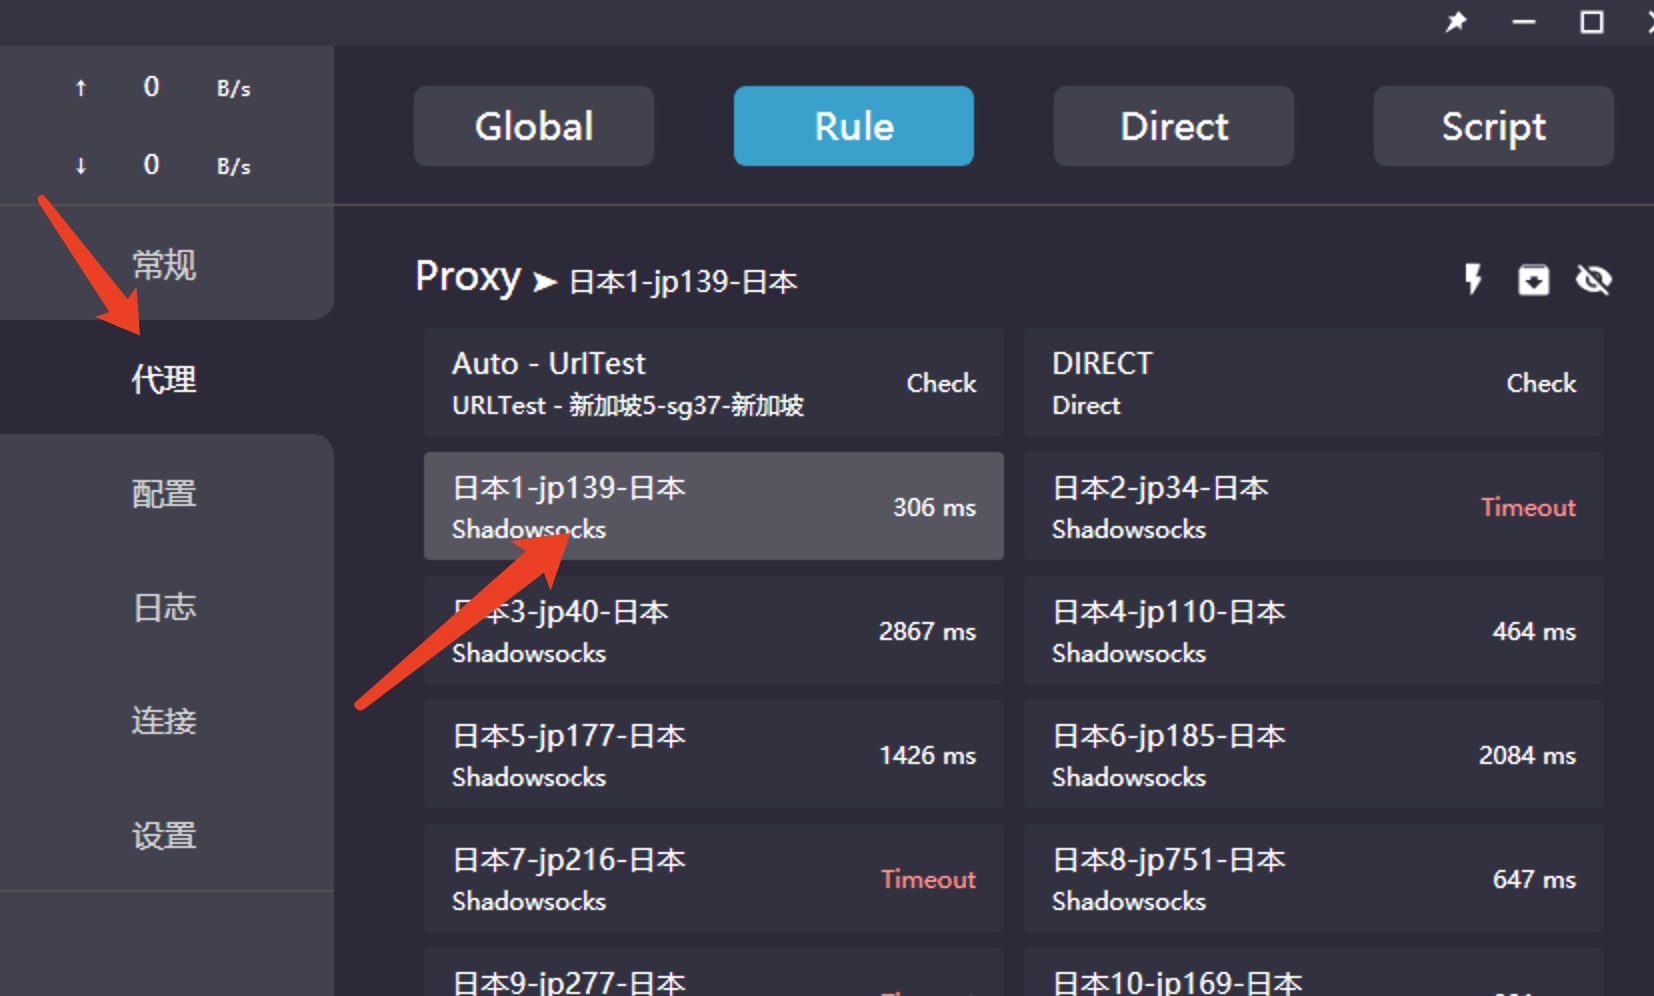Screen dimensions: 1654x996
Task: Pin the window with the pushpin icon
Action: click(x=1456, y=22)
